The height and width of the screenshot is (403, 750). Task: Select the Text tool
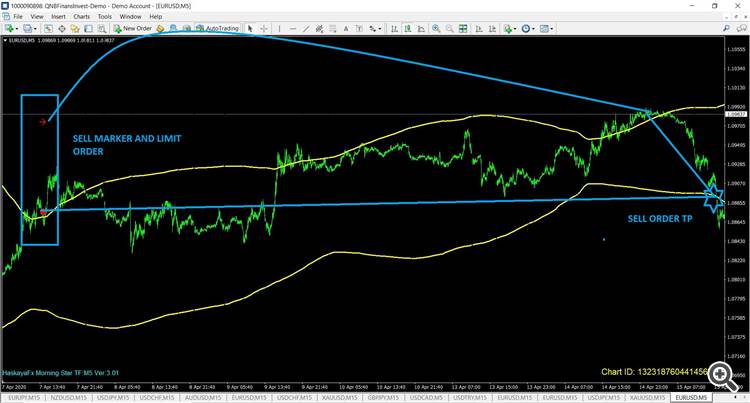346,29
